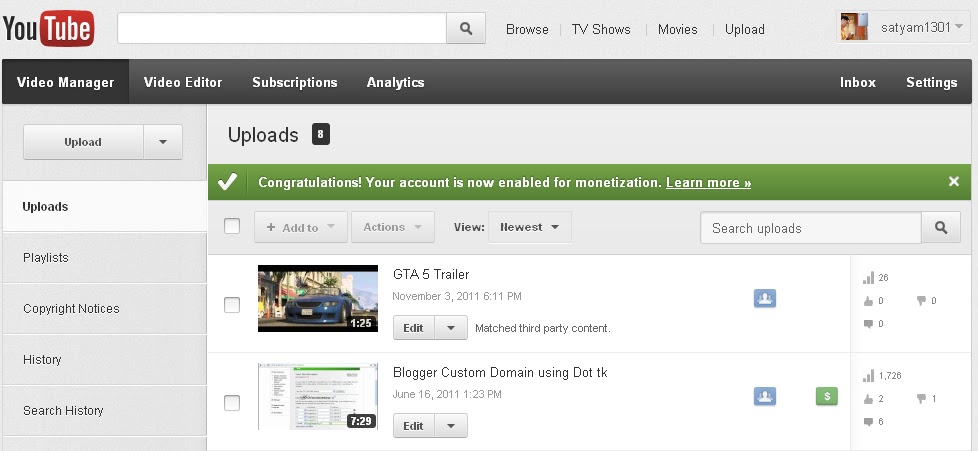Open the Inbox
978x451 pixels.
[858, 82]
